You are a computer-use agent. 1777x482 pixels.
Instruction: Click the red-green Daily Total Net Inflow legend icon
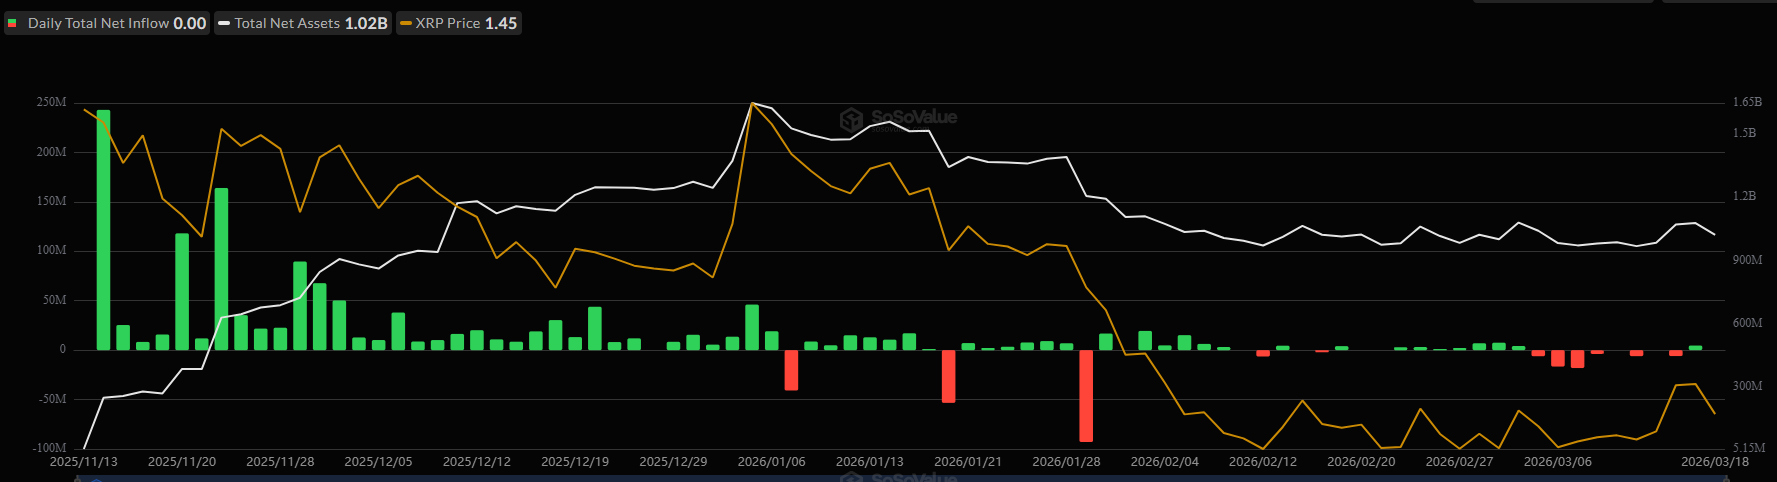click(13, 23)
